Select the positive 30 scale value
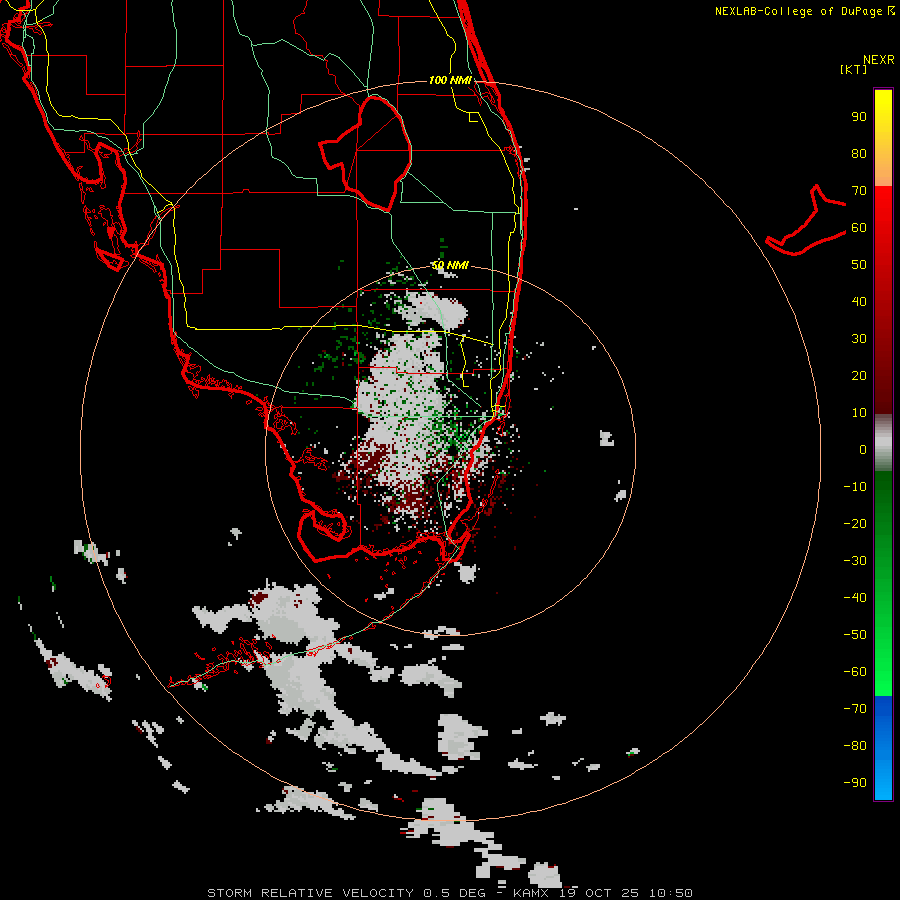This screenshot has height=900, width=900. click(859, 339)
